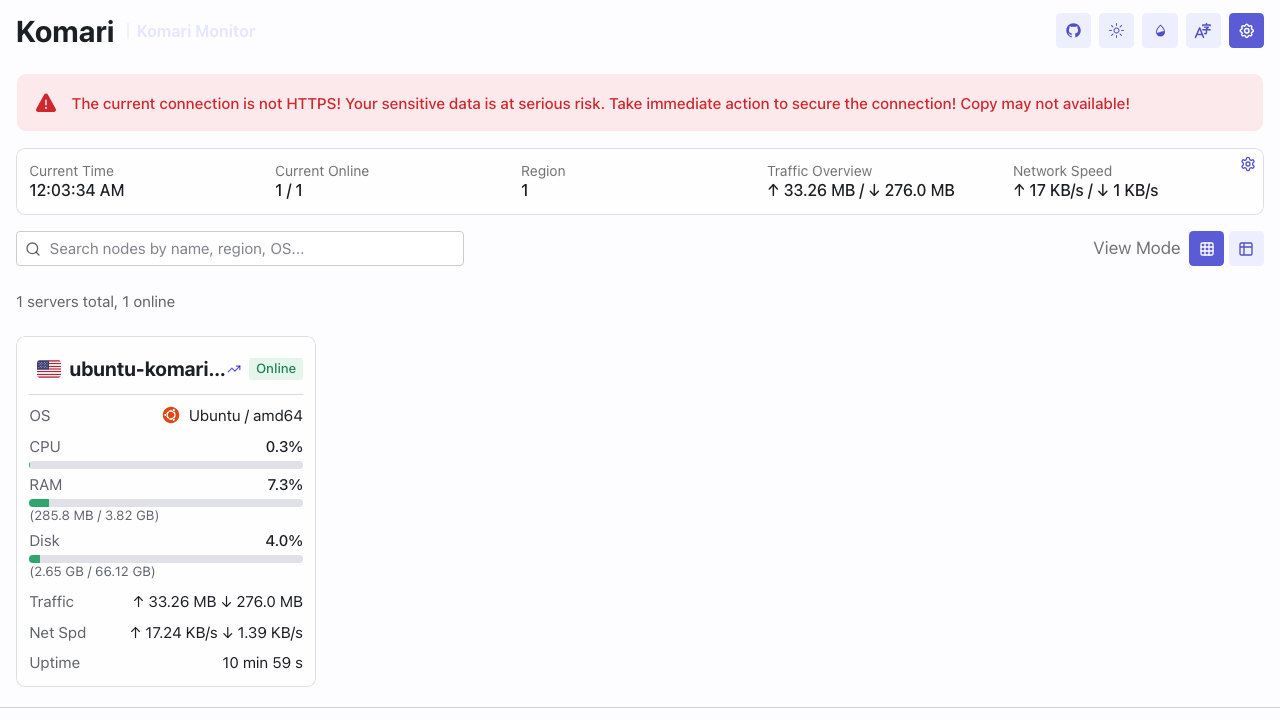Click the United States flag icon
Image resolution: width=1280 pixels, height=720 pixels.
[49, 369]
